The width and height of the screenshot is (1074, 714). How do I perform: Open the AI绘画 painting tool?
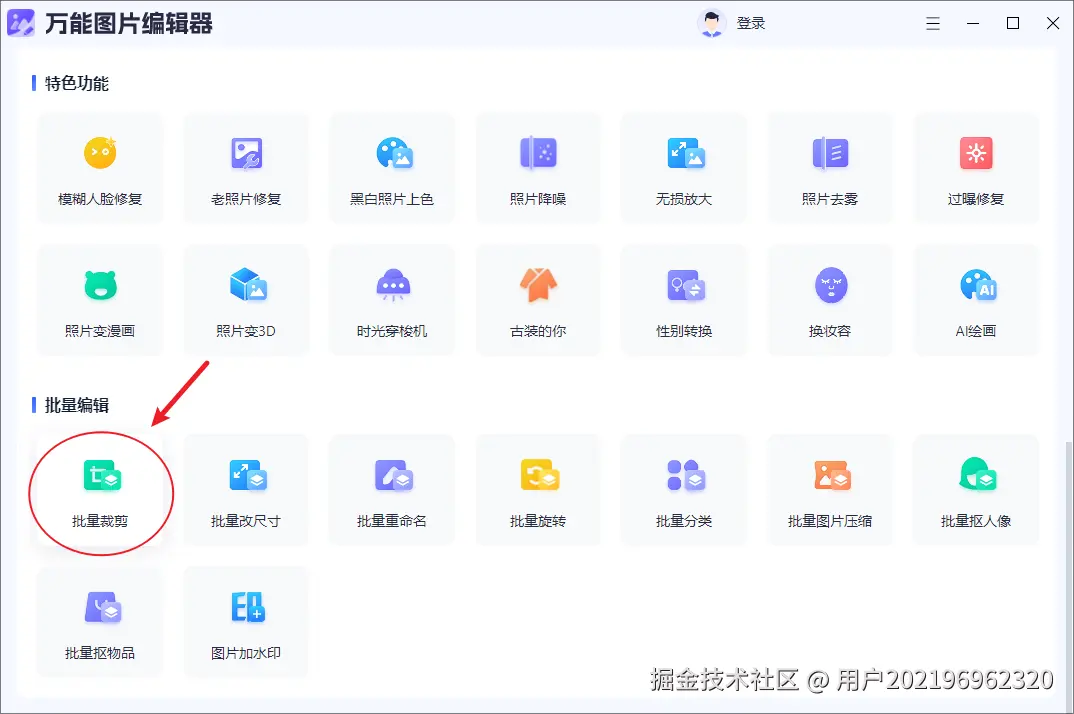click(976, 301)
